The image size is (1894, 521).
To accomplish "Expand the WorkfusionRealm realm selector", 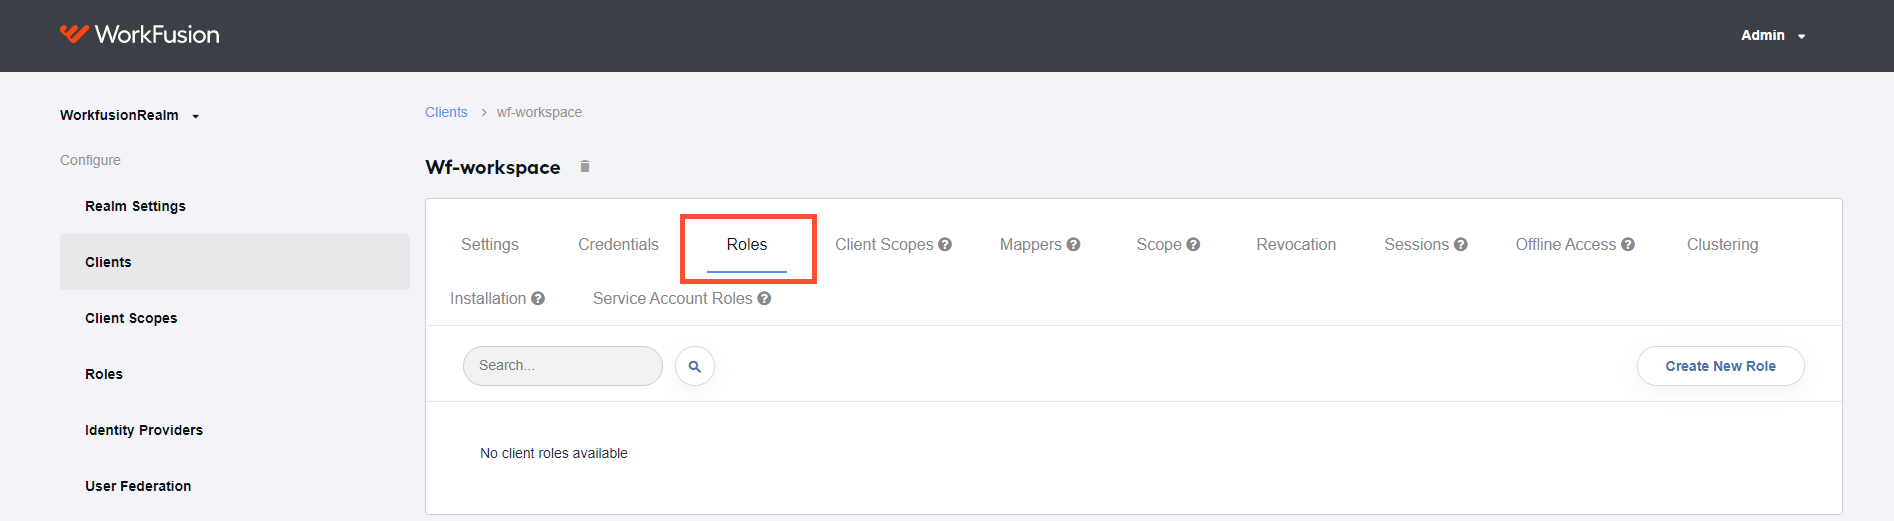I will 130,115.
